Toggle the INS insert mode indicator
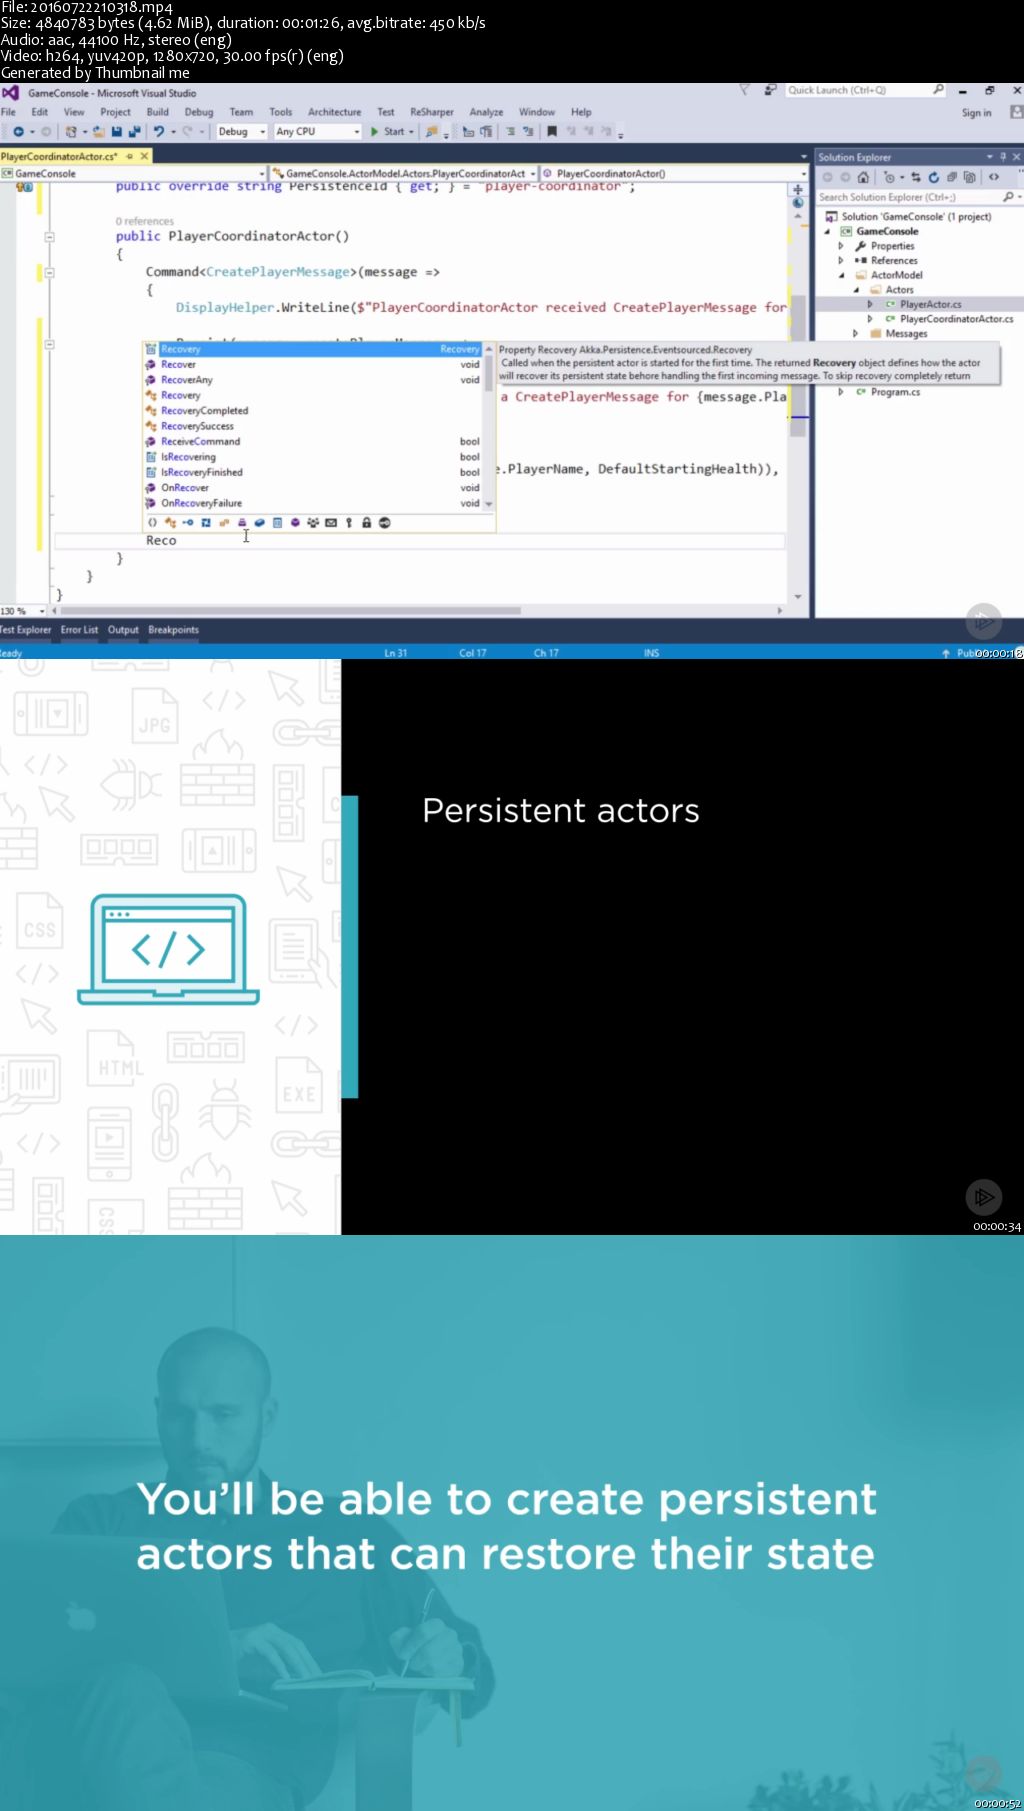Image resolution: width=1024 pixels, height=1811 pixels. pyautogui.click(x=651, y=653)
